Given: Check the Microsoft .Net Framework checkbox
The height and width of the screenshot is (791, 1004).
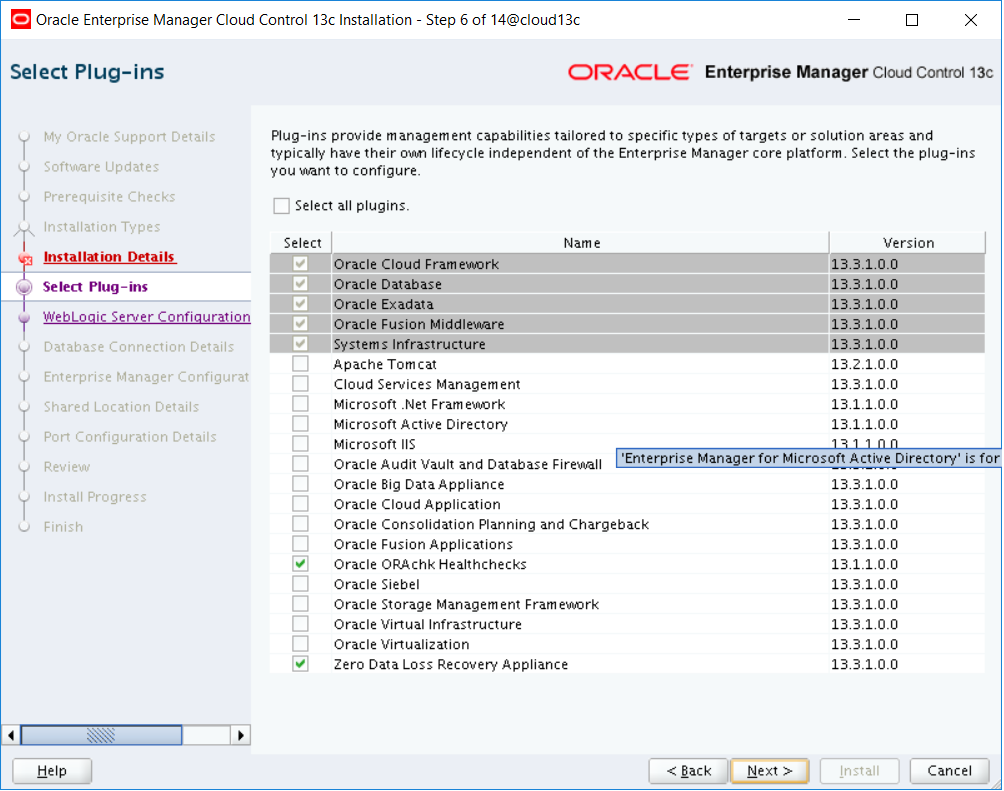Looking at the screenshot, I should pos(300,404).
